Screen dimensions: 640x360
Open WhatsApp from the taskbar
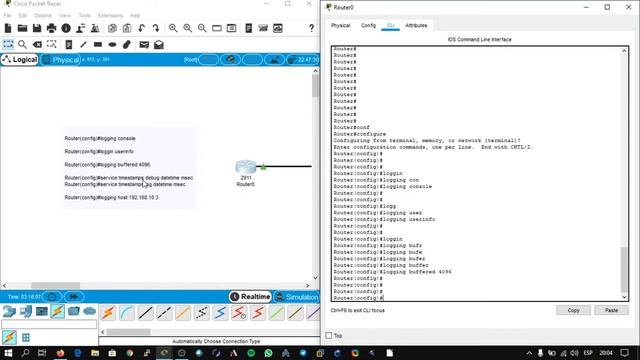[268, 353]
